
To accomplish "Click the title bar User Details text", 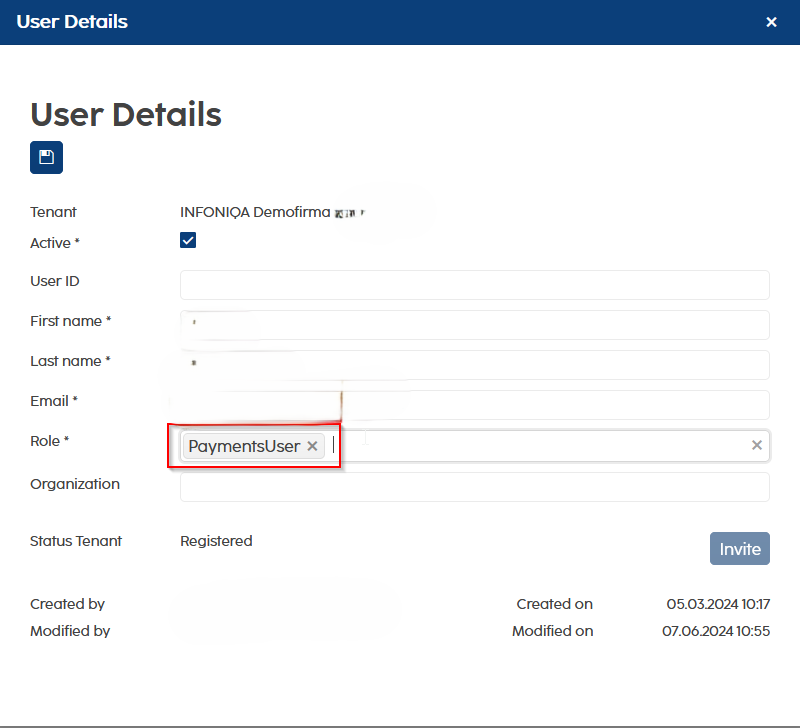I will [72, 22].
